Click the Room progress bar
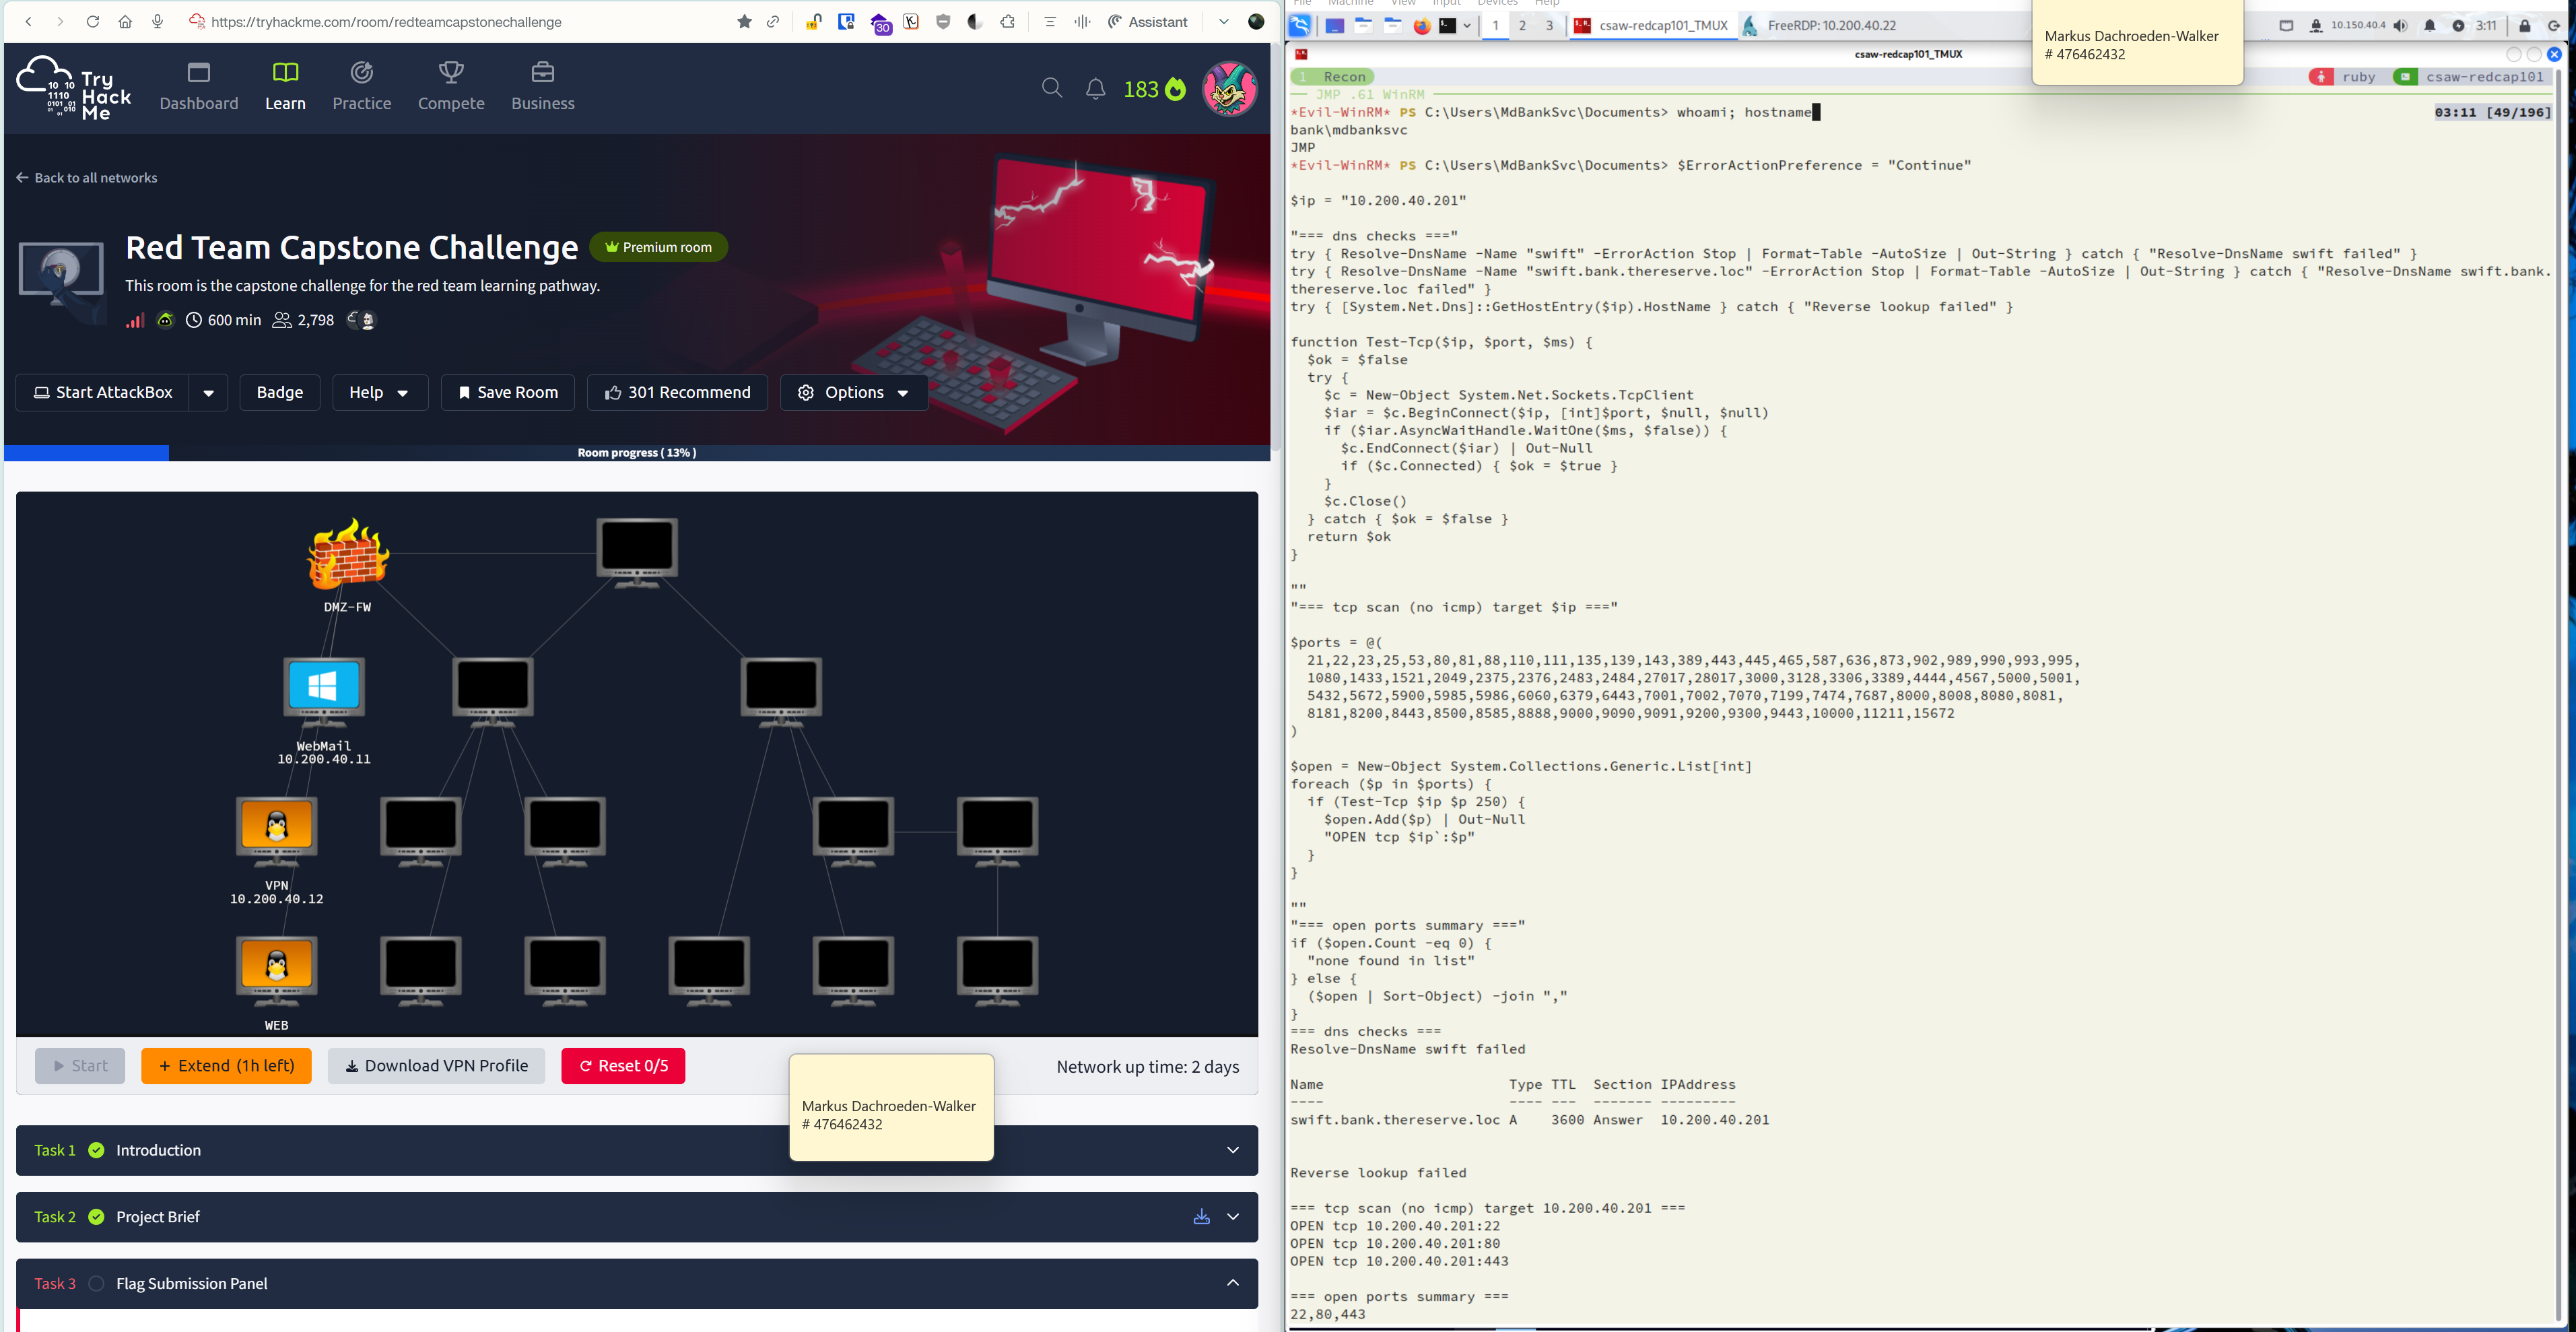2576x1332 pixels. pyautogui.click(x=636, y=453)
